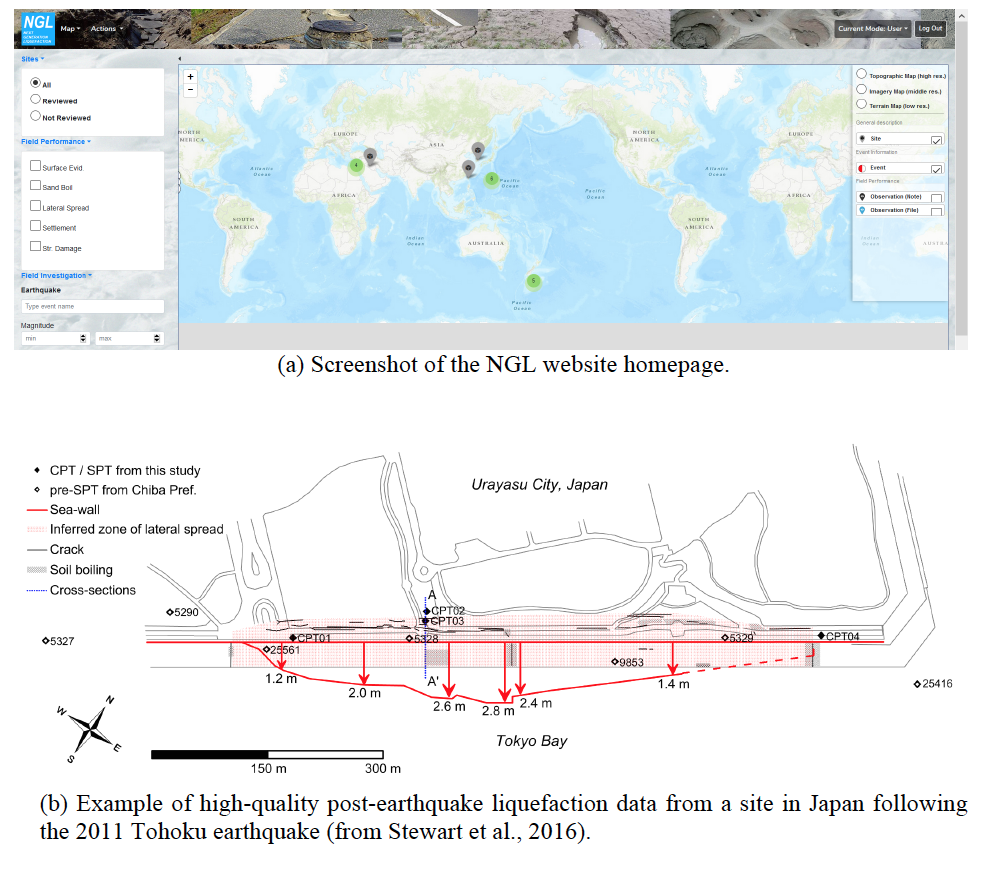
Task: Select the Reviewed sites radio button
Action: 36,99
